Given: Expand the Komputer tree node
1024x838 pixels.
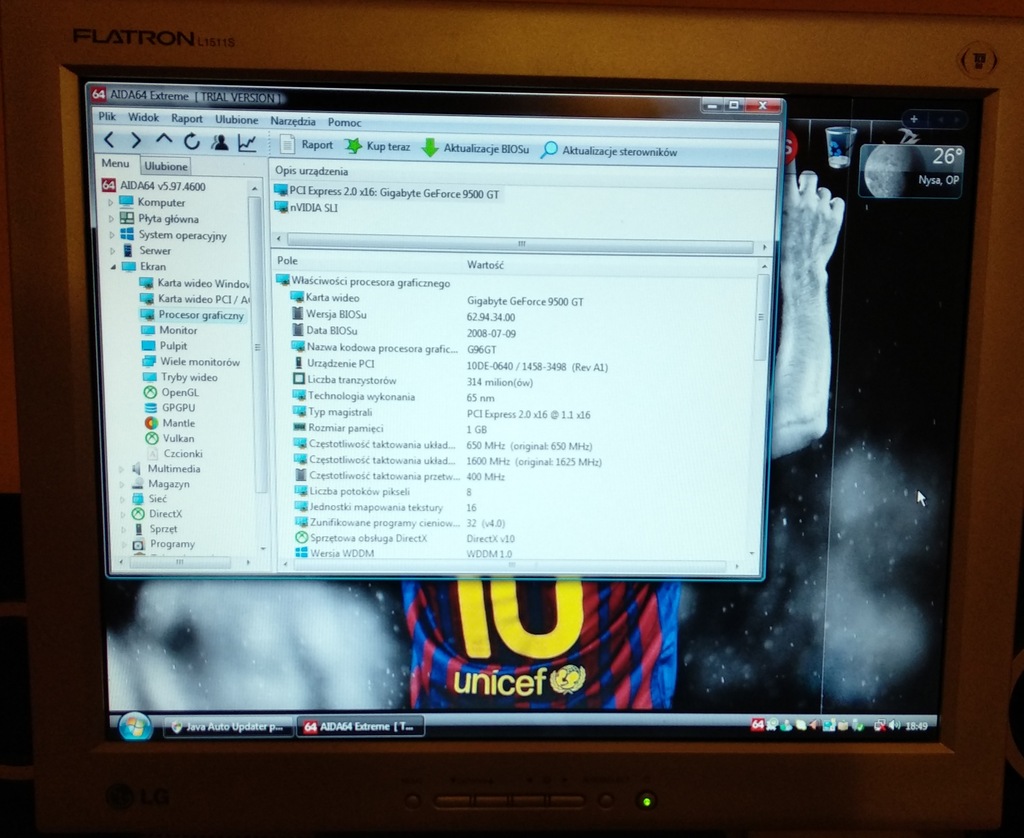Looking at the screenshot, I should click(110, 202).
